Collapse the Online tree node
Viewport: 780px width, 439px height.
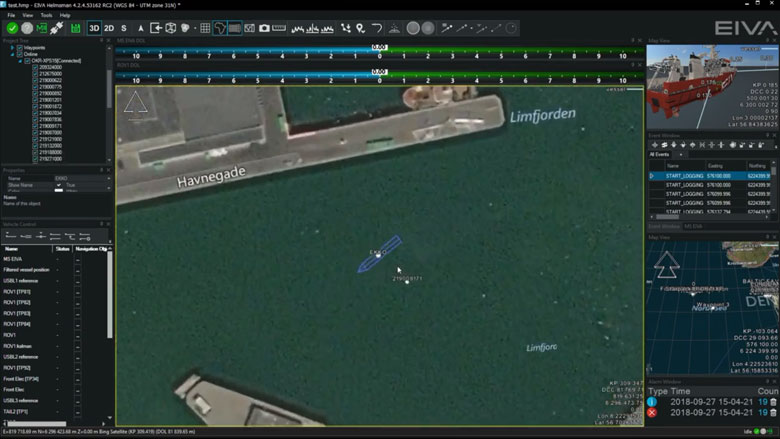(11, 55)
